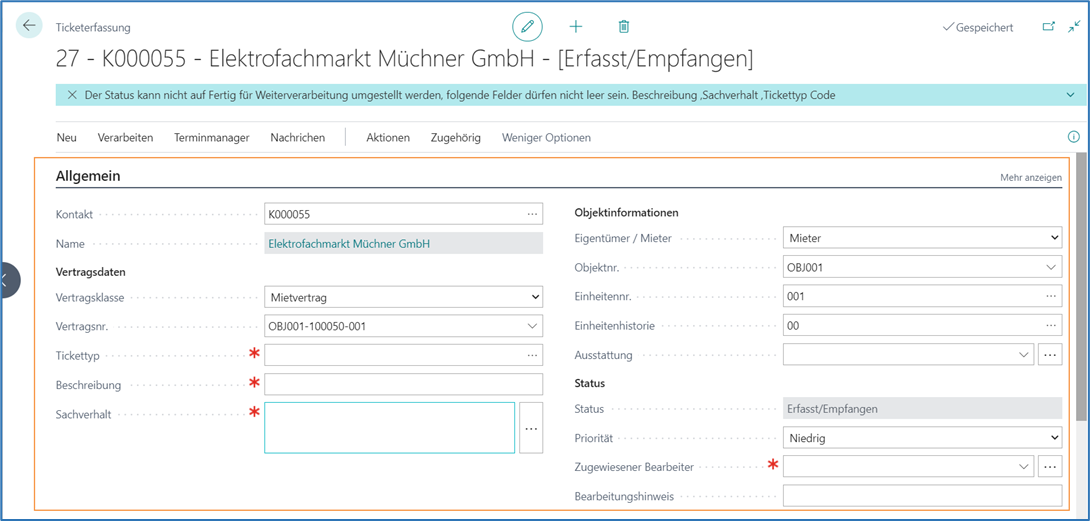The image size is (1090, 521).
Task: Click Mehr anzeigen link
Action: pyautogui.click(x=1030, y=177)
